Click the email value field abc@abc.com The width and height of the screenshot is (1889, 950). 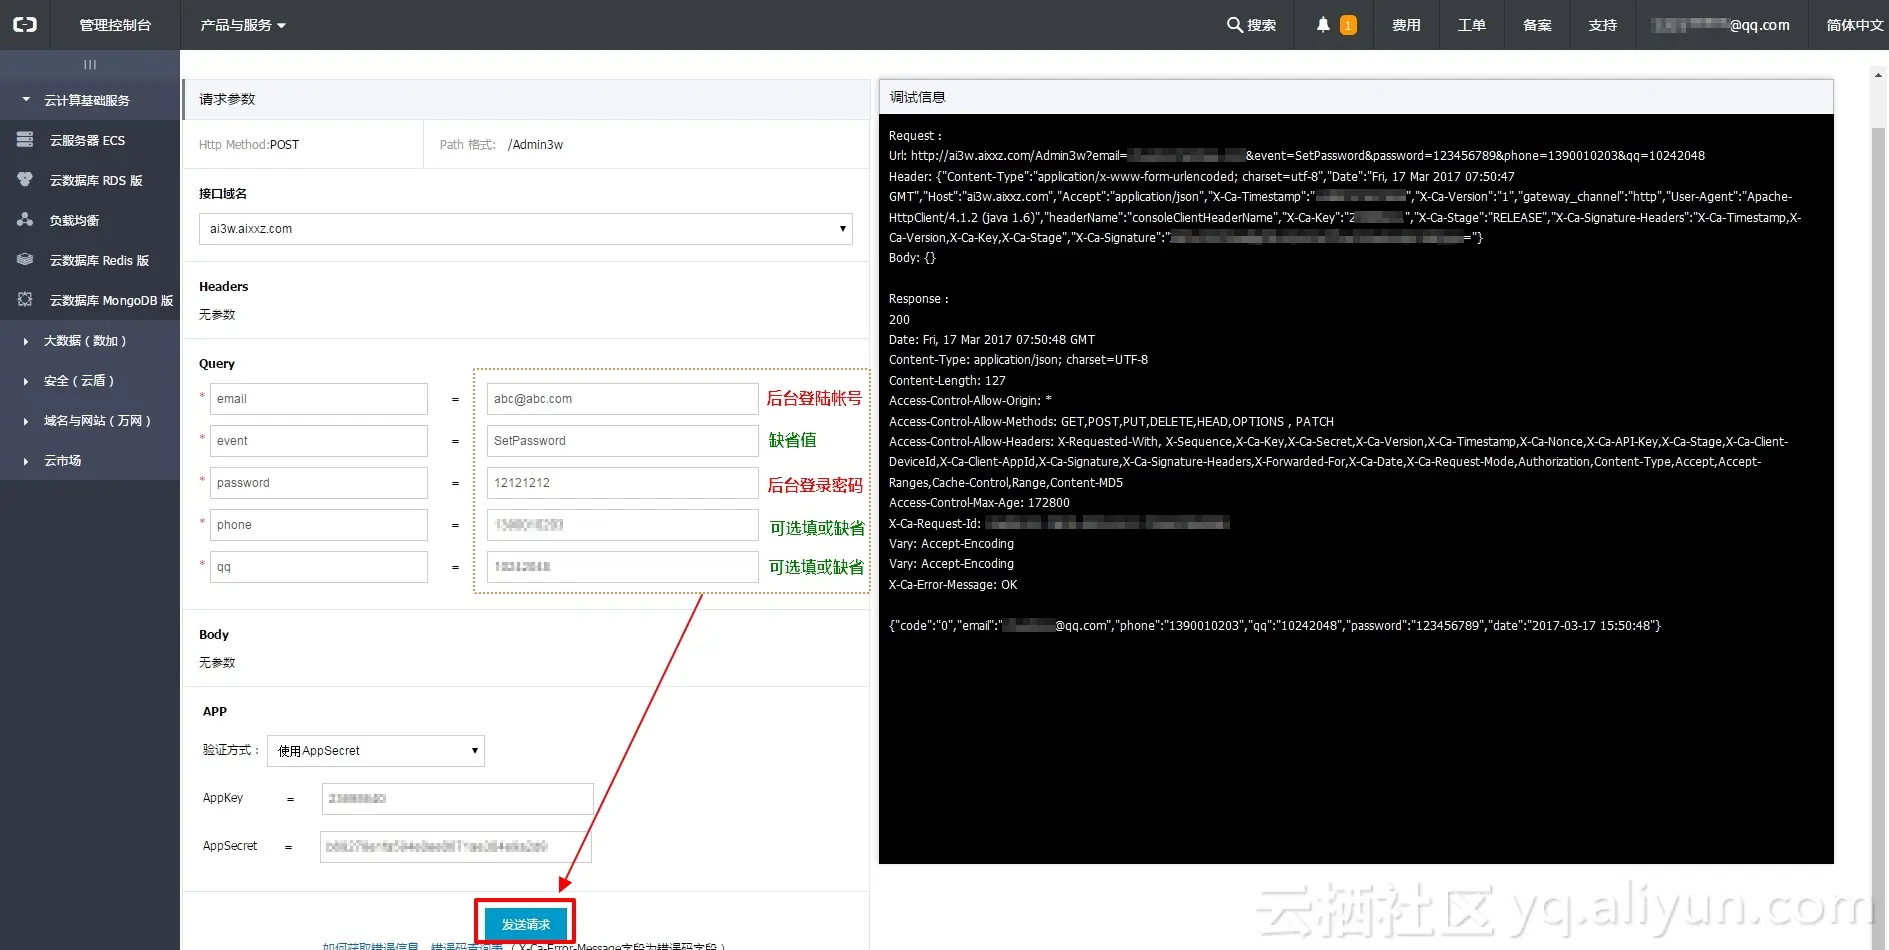pos(622,399)
